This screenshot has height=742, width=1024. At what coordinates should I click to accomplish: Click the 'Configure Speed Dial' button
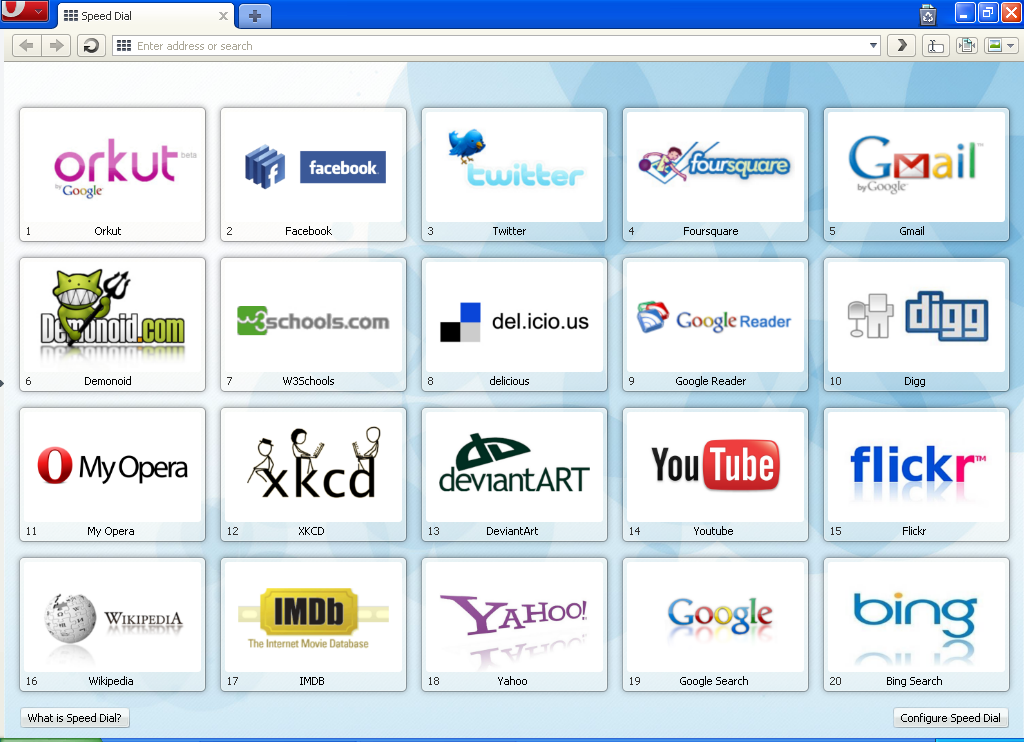click(950, 718)
